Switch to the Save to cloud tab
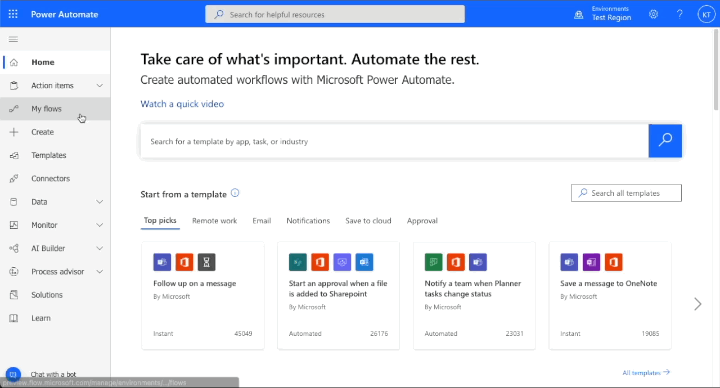 point(368,221)
